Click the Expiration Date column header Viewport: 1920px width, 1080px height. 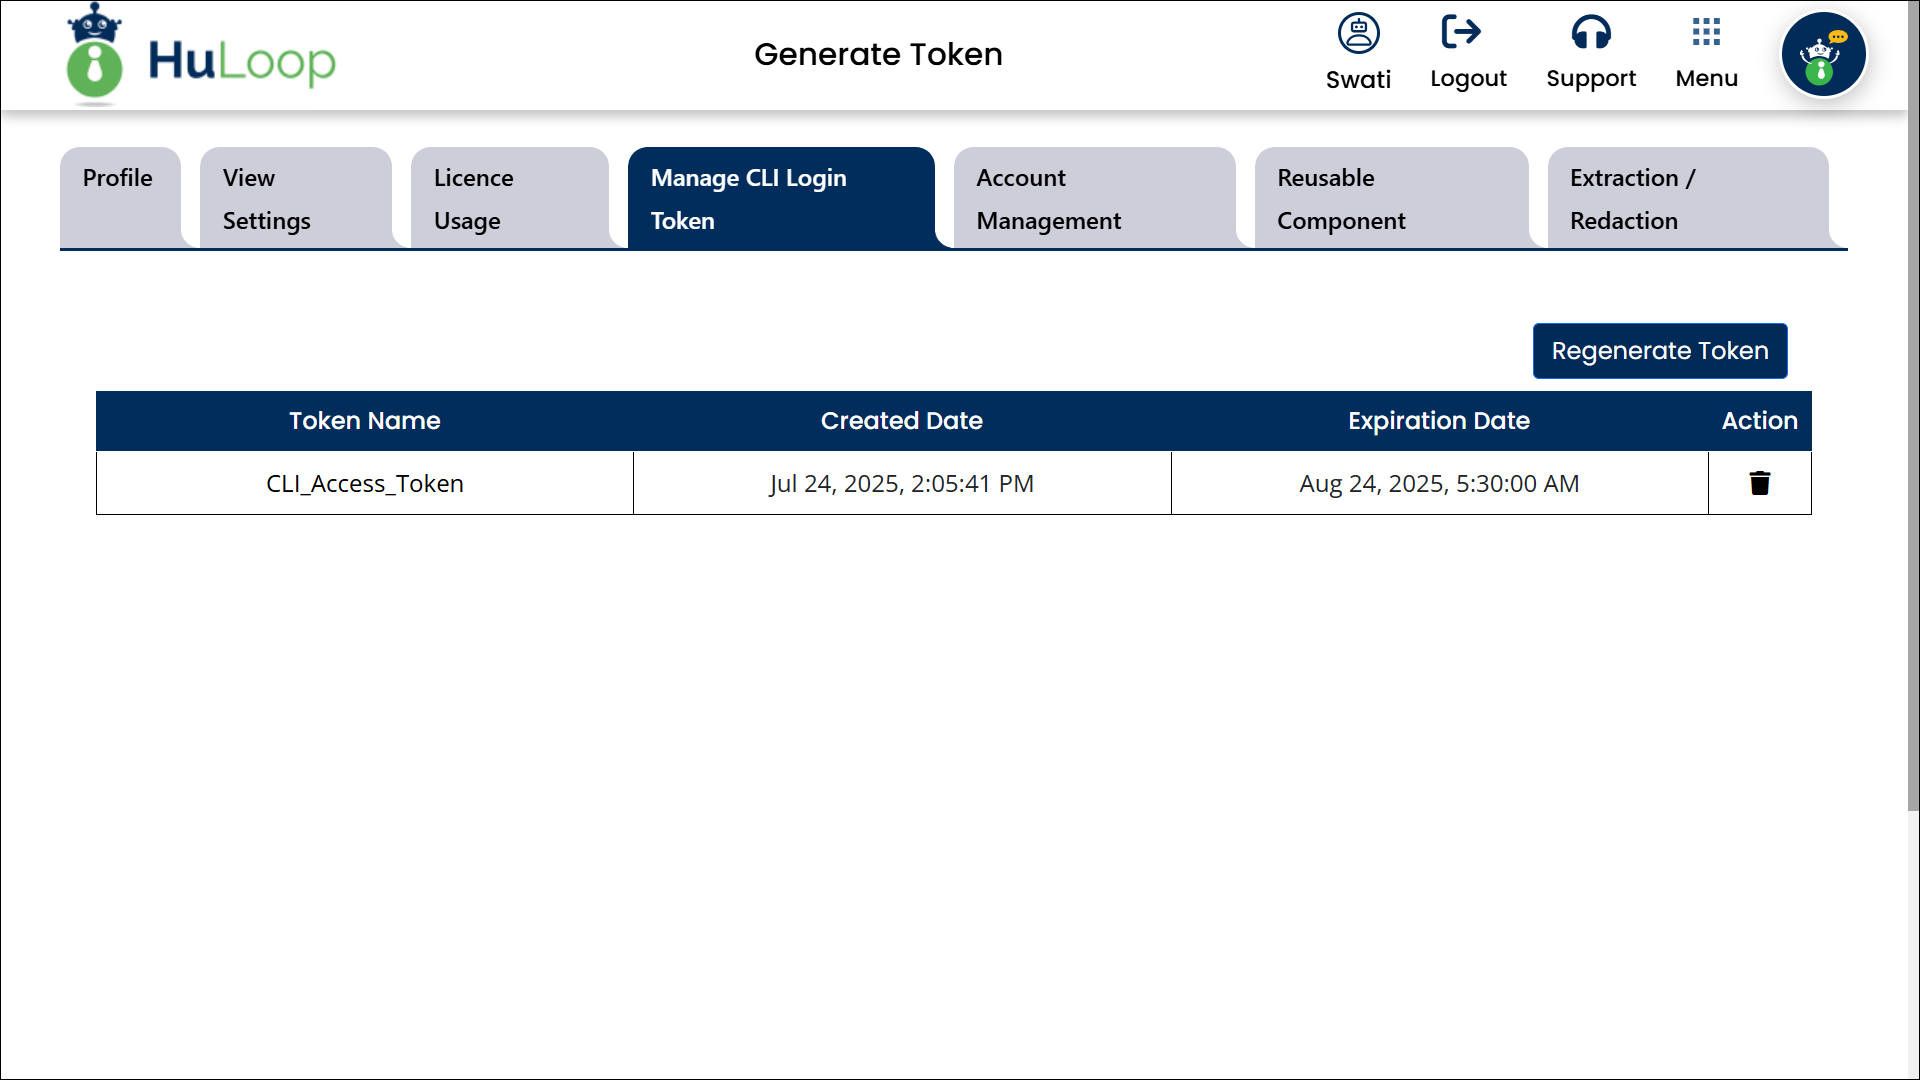1438,421
